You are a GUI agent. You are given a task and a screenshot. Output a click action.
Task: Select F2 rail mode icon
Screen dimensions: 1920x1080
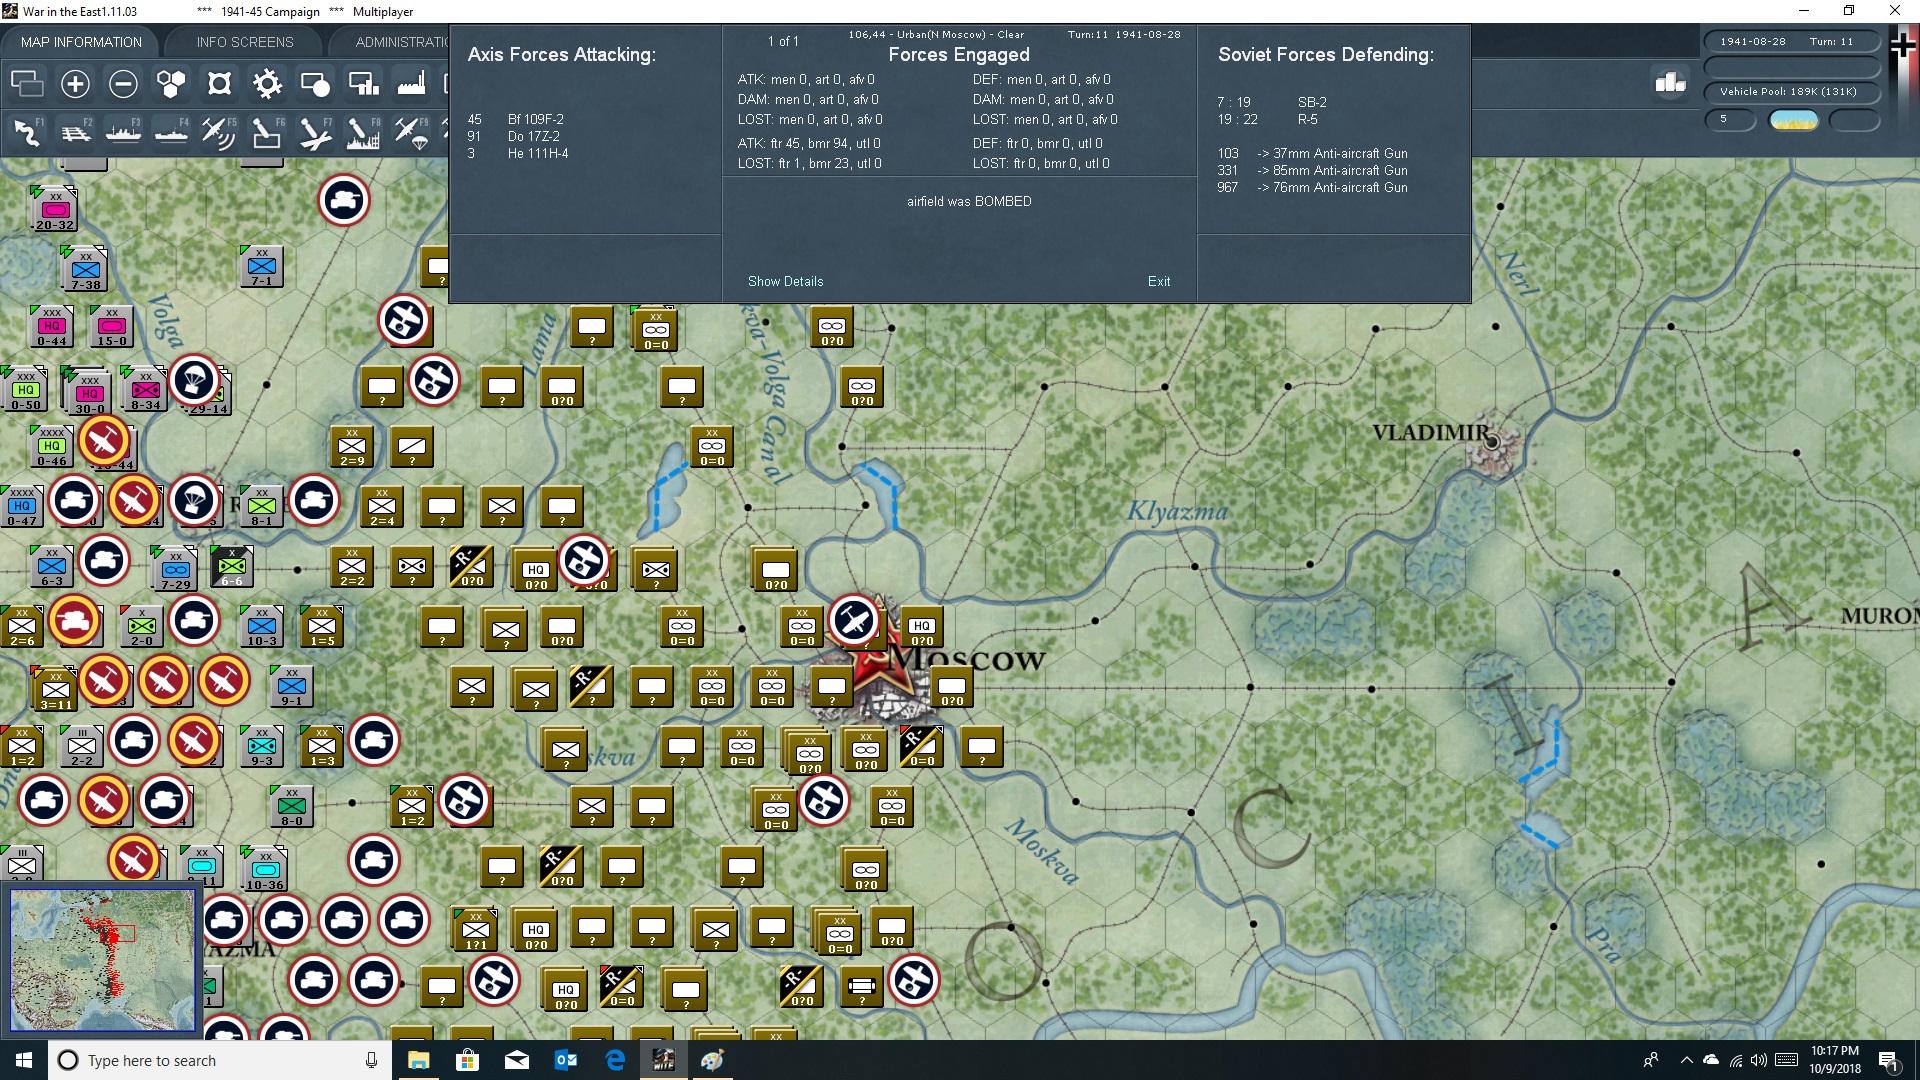coord(75,132)
